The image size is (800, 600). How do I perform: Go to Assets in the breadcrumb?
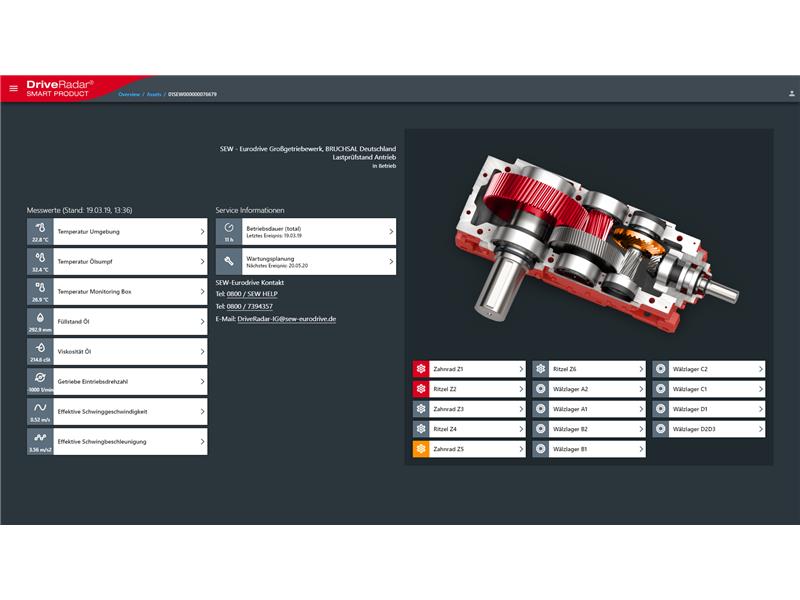tap(154, 94)
